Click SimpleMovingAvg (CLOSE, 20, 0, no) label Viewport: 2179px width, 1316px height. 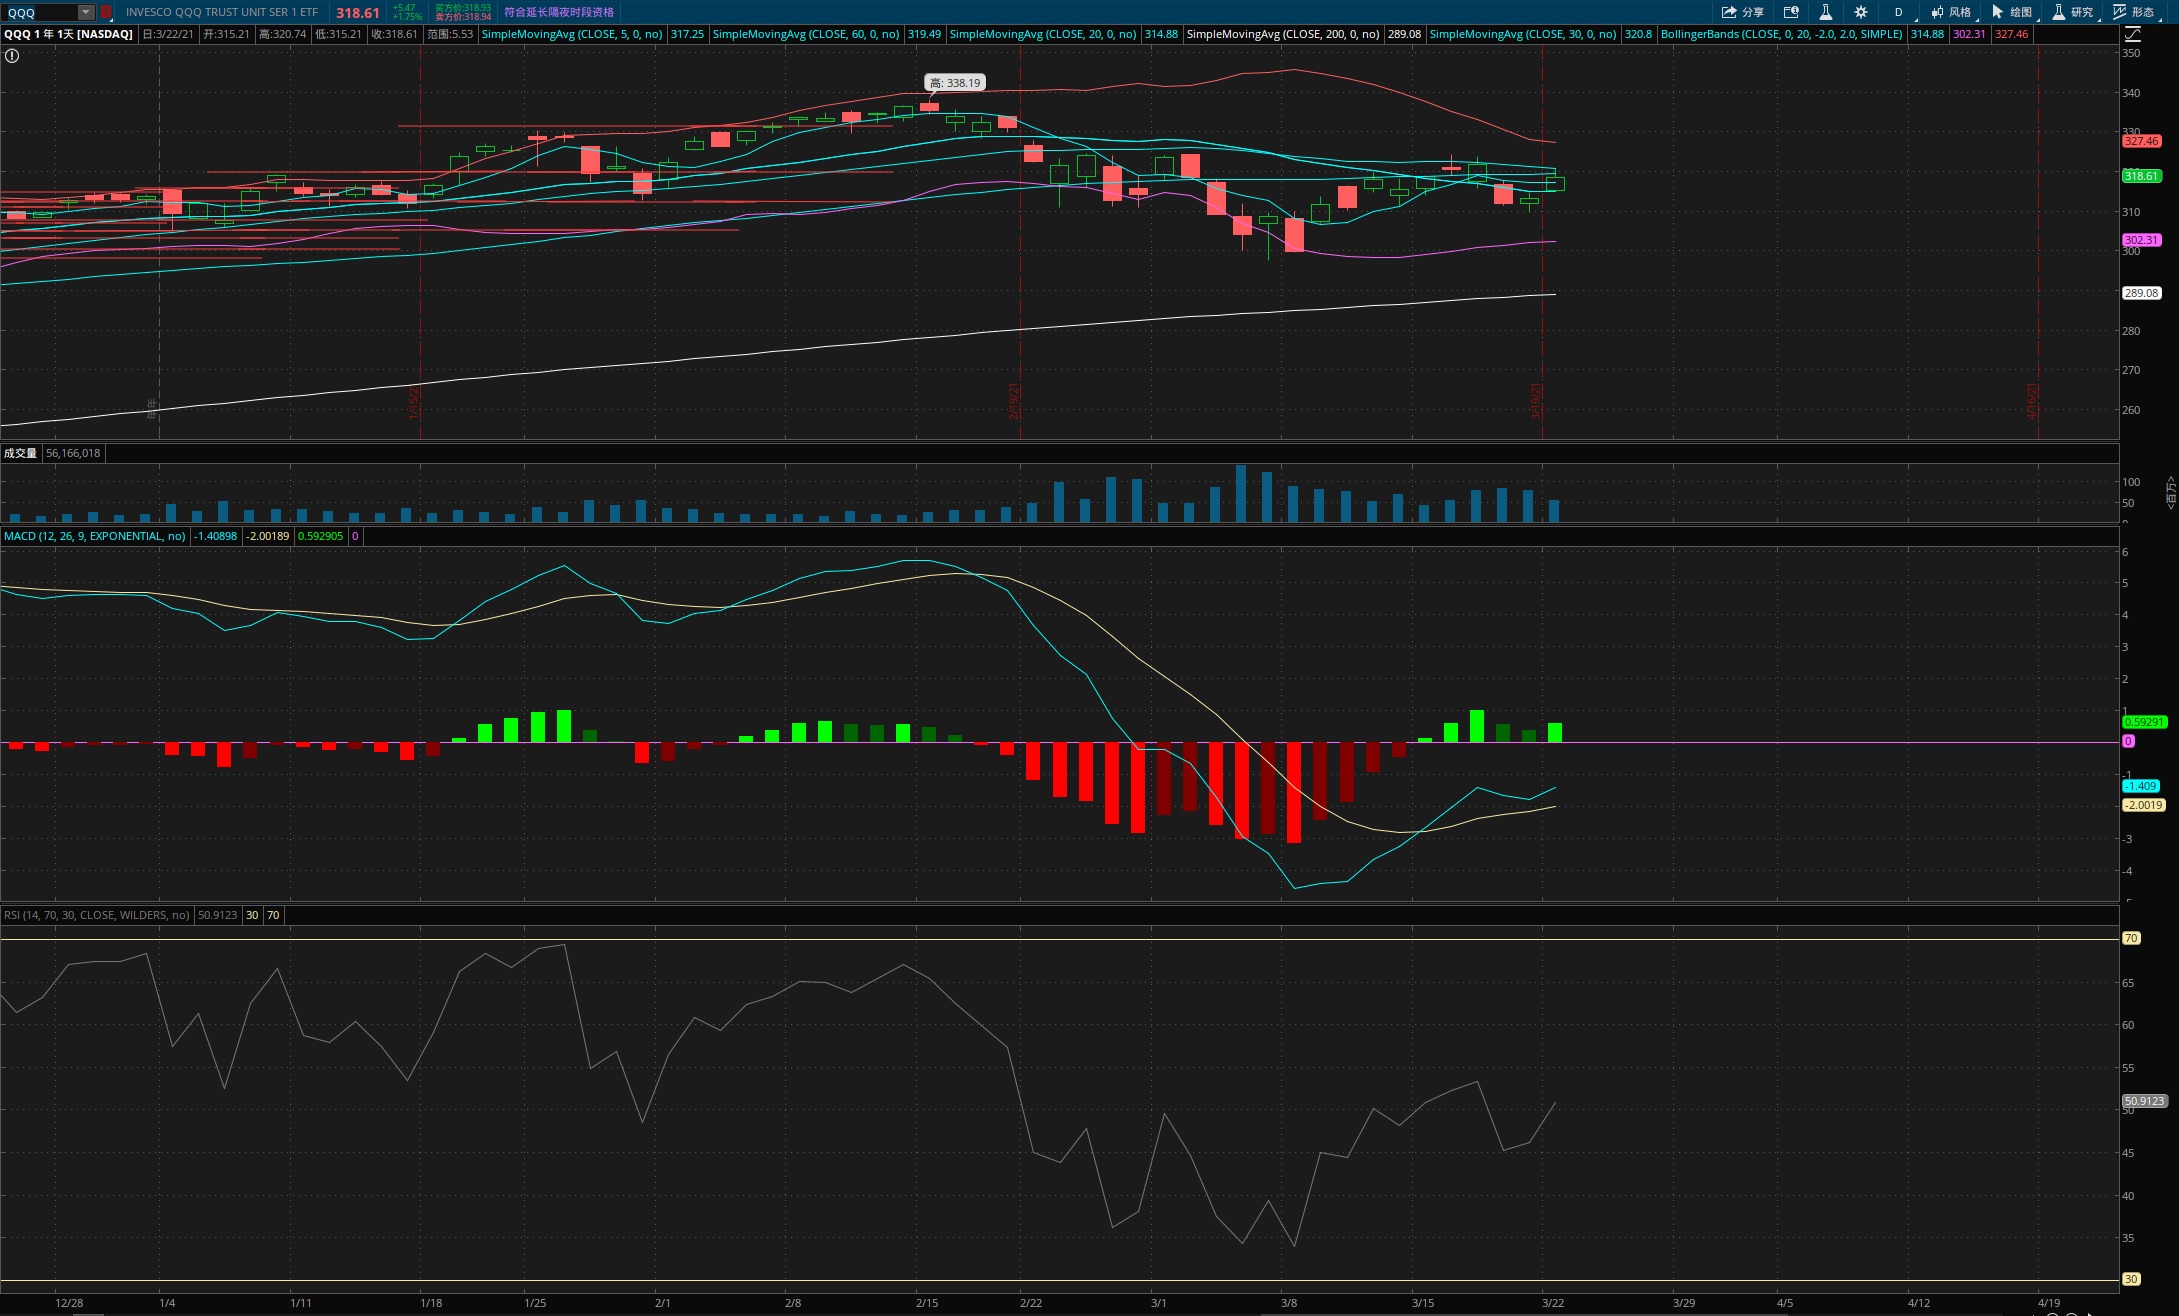[x=1042, y=34]
